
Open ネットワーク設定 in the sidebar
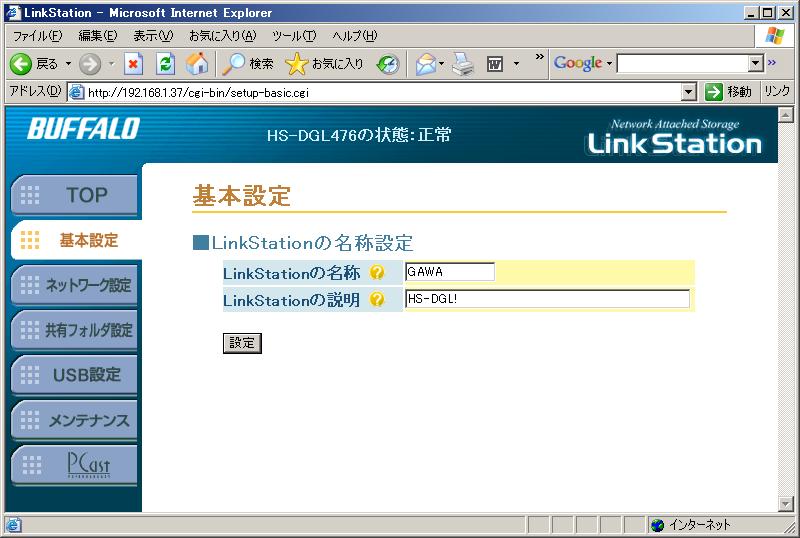click(x=74, y=285)
